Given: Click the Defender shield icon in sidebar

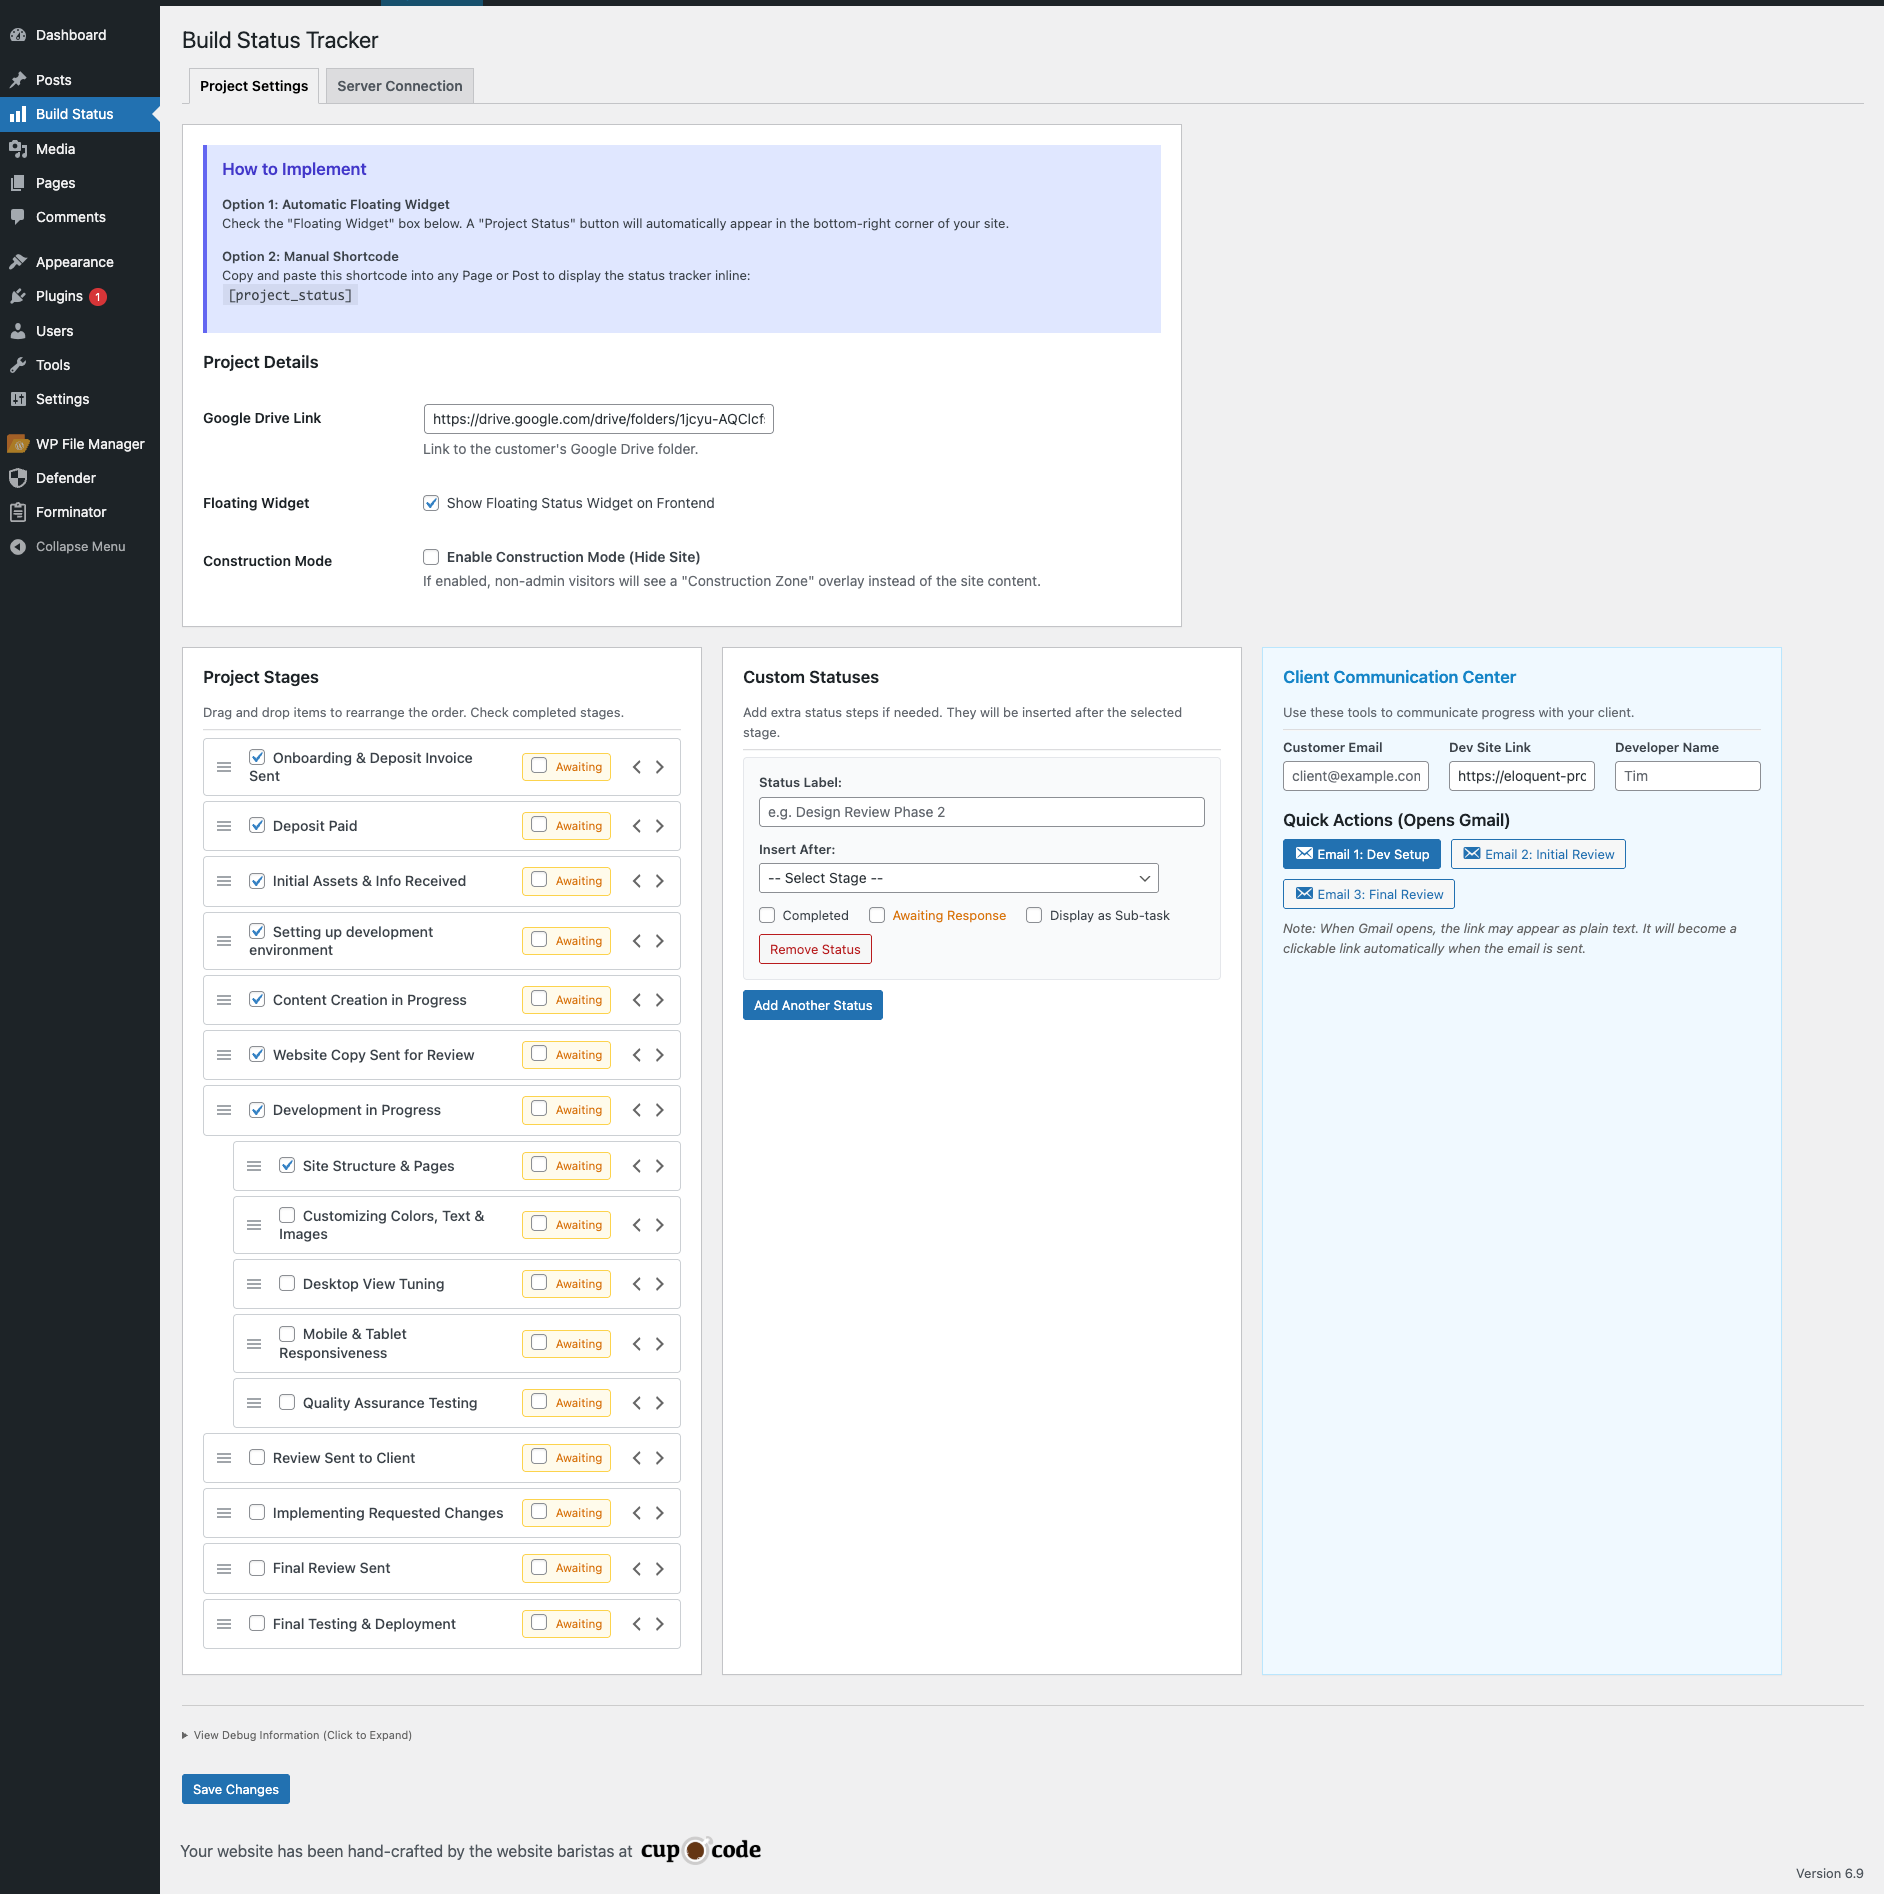Looking at the screenshot, I should pos(18,478).
